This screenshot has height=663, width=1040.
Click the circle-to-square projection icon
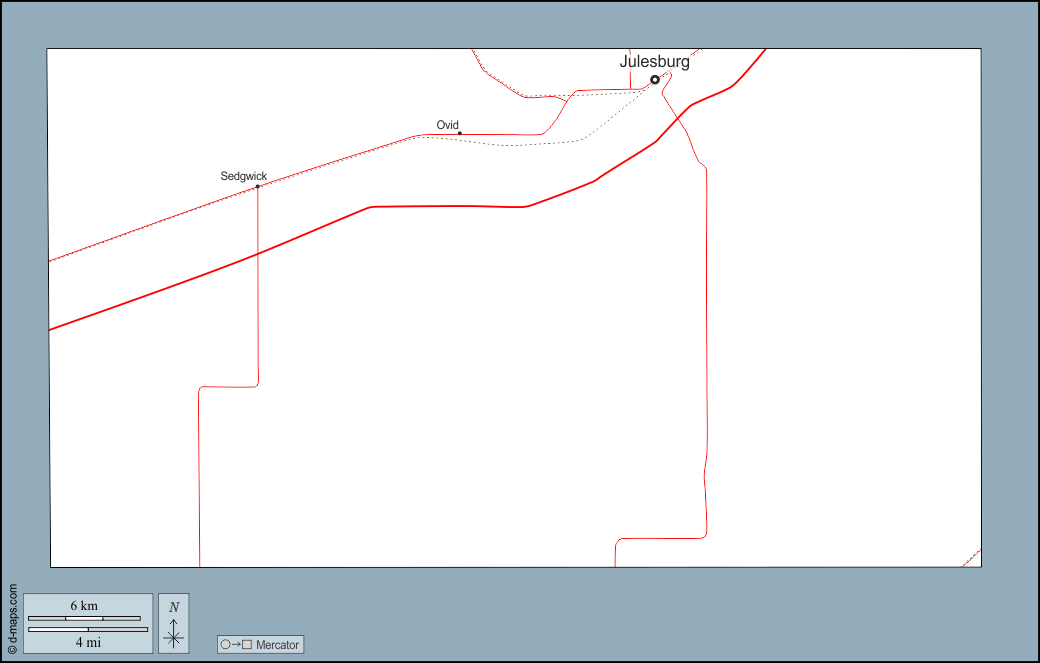pyautogui.click(x=236, y=645)
